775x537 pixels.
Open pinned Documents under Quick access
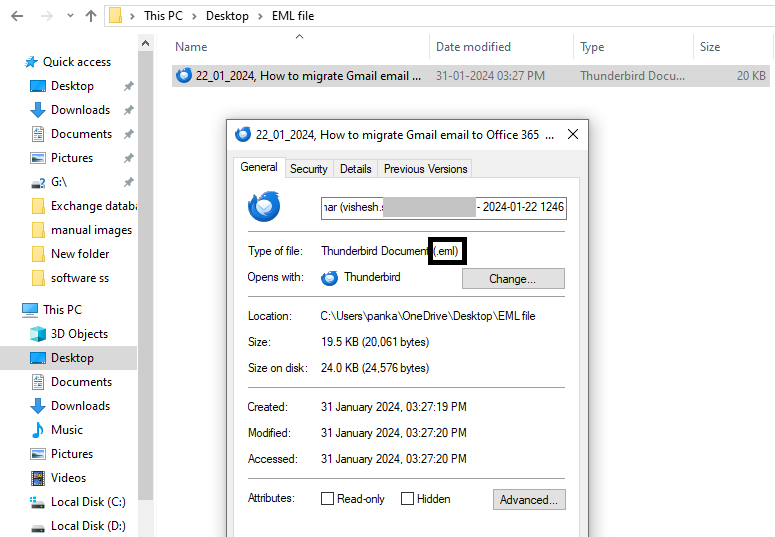point(81,134)
